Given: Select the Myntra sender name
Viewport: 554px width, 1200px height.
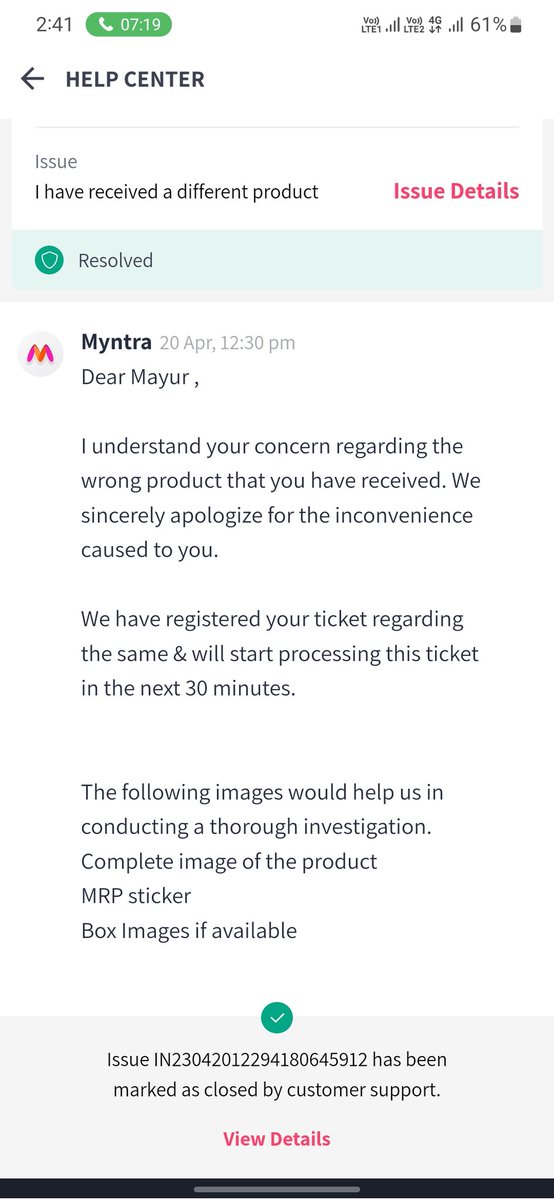Looking at the screenshot, I should [116, 342].
